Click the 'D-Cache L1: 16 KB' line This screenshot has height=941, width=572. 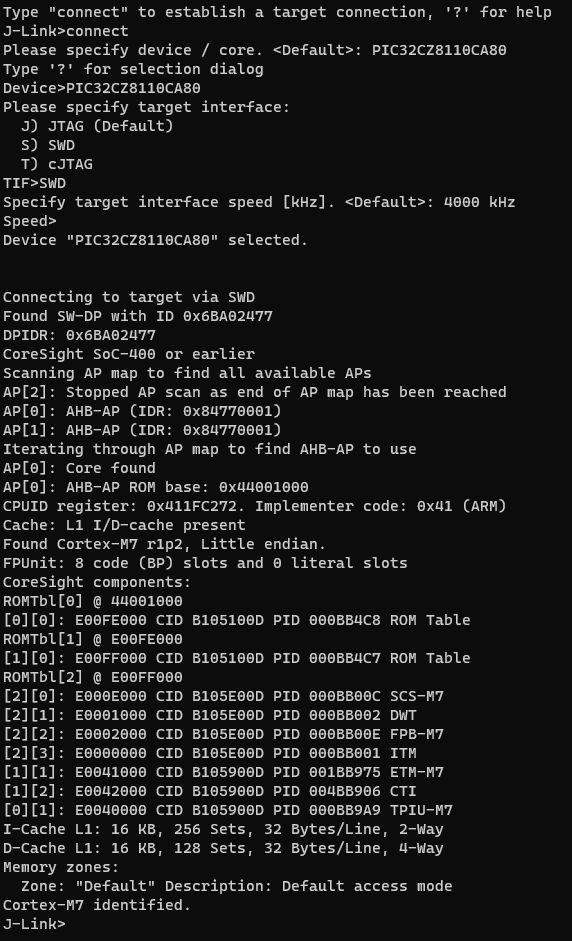pos(223,849)
